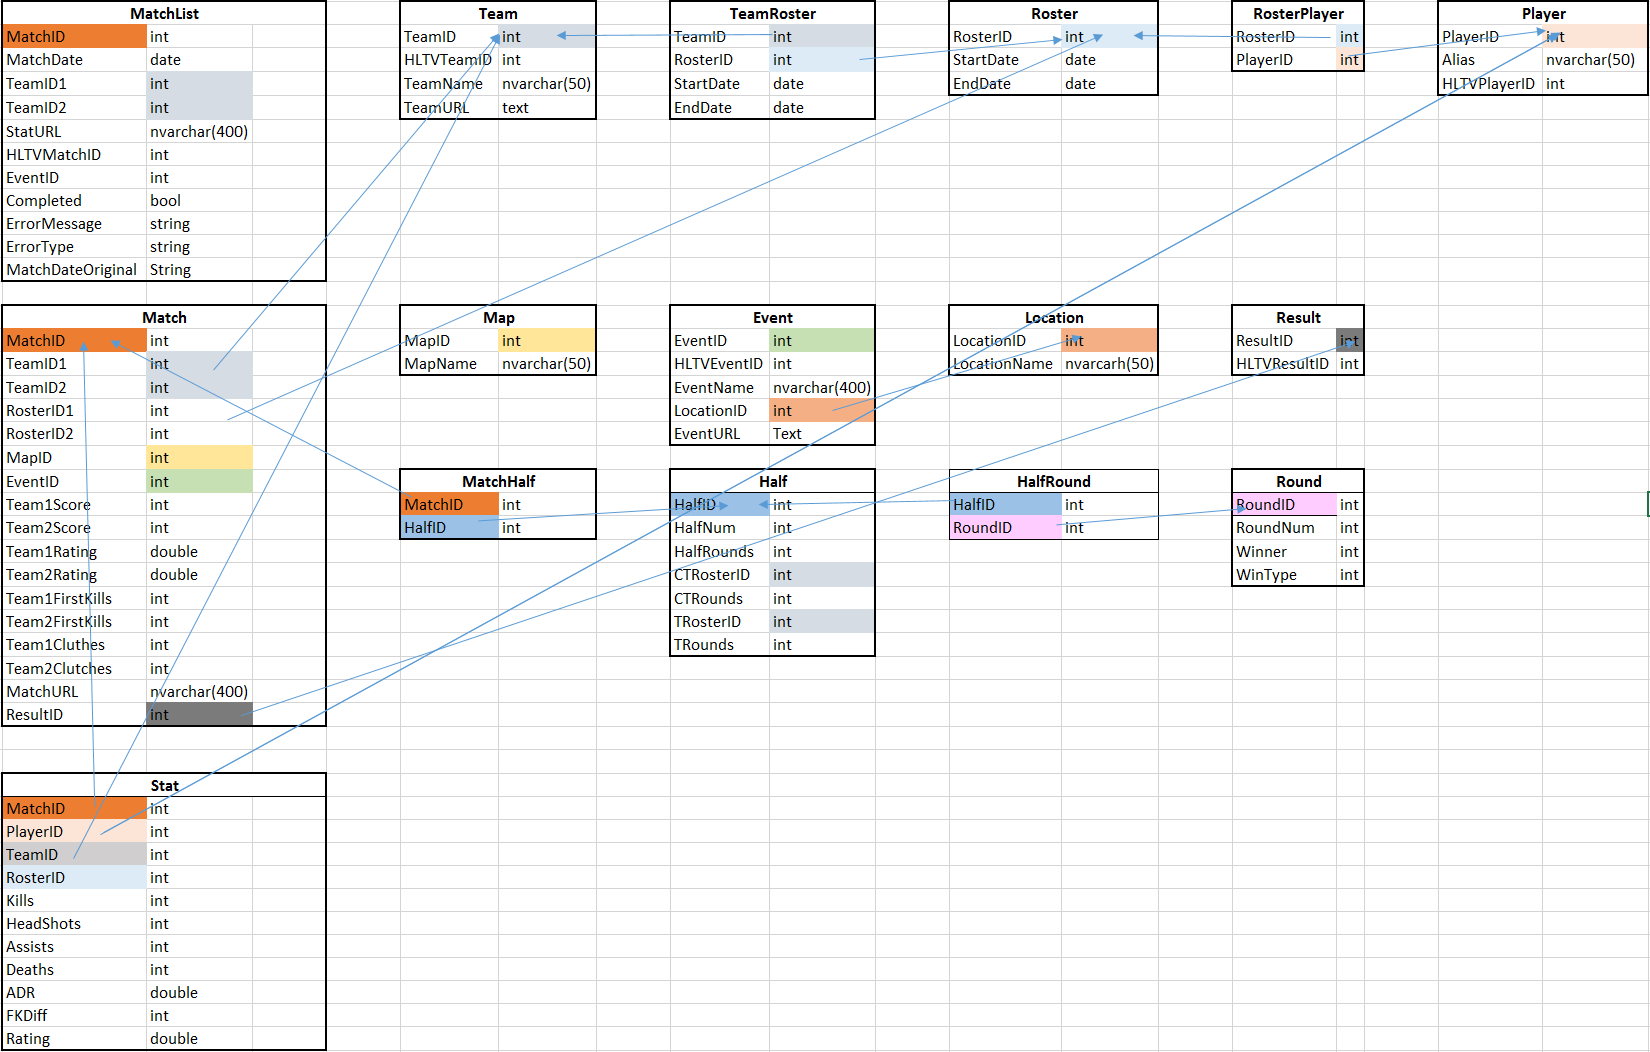Click the Player table header cell
Screen dimensions: 1650x1052
[1543, 14]
